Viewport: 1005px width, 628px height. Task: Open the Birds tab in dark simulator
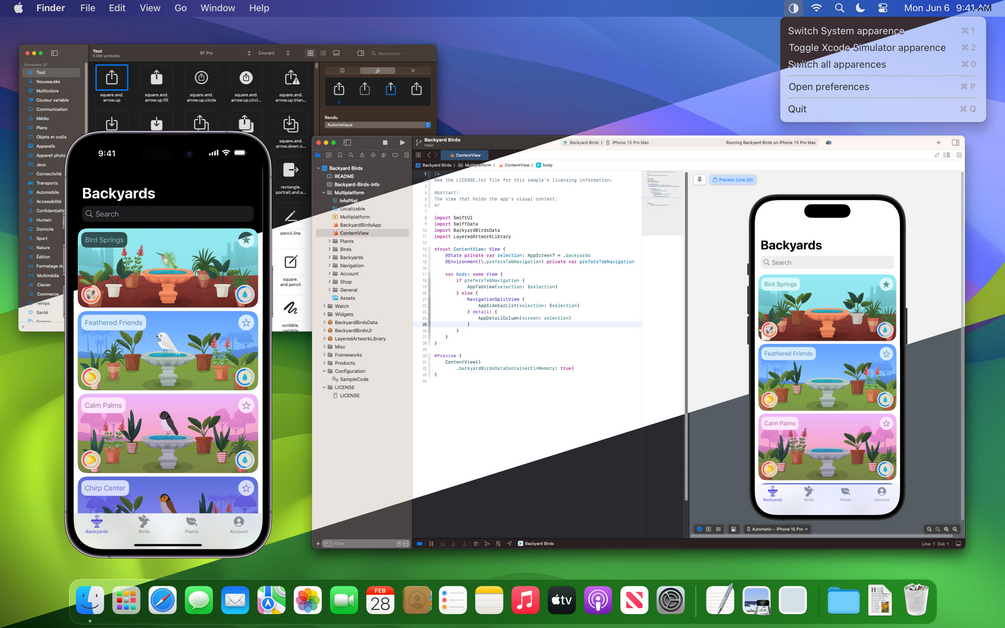coord(144,524)
